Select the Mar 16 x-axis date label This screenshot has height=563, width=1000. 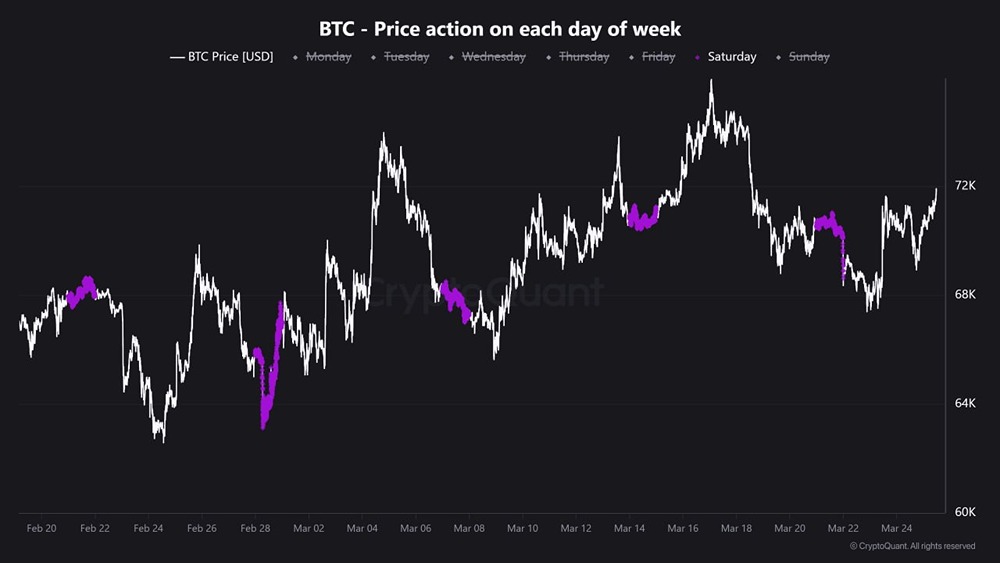click(x=683, y=528)
